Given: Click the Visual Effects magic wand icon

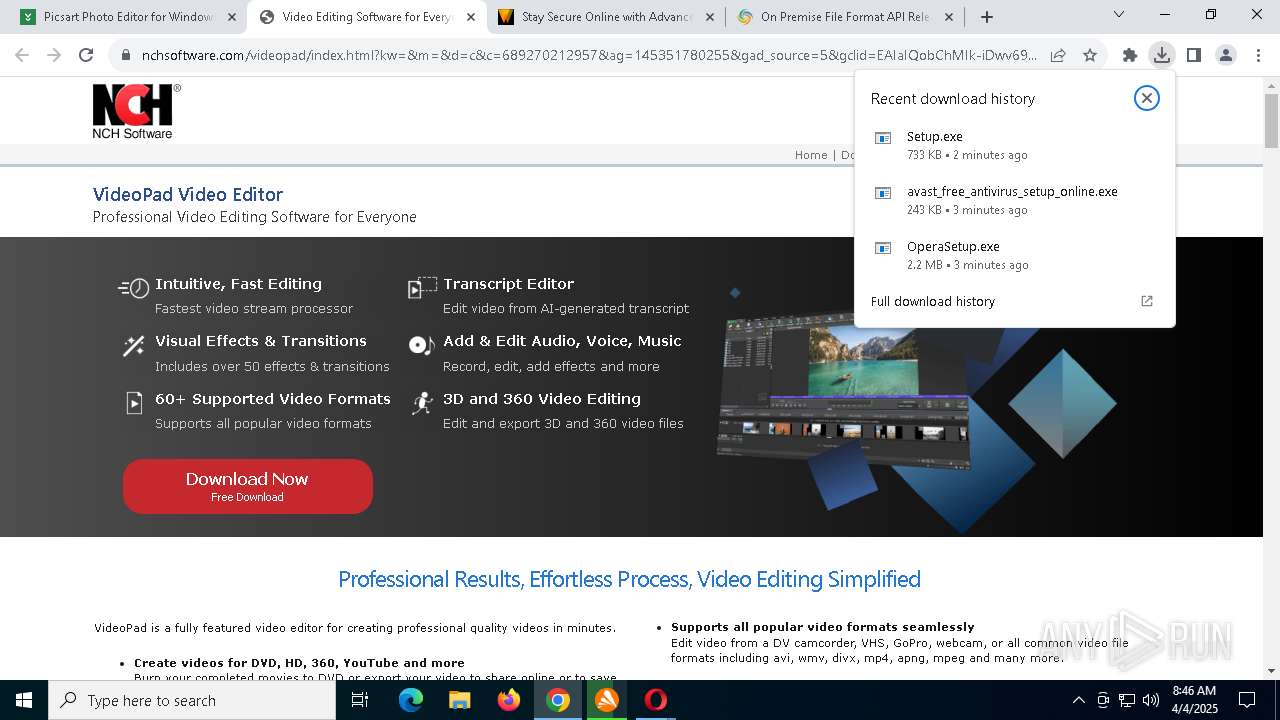Looking at the screenshot, I should (x=134, y=346).
